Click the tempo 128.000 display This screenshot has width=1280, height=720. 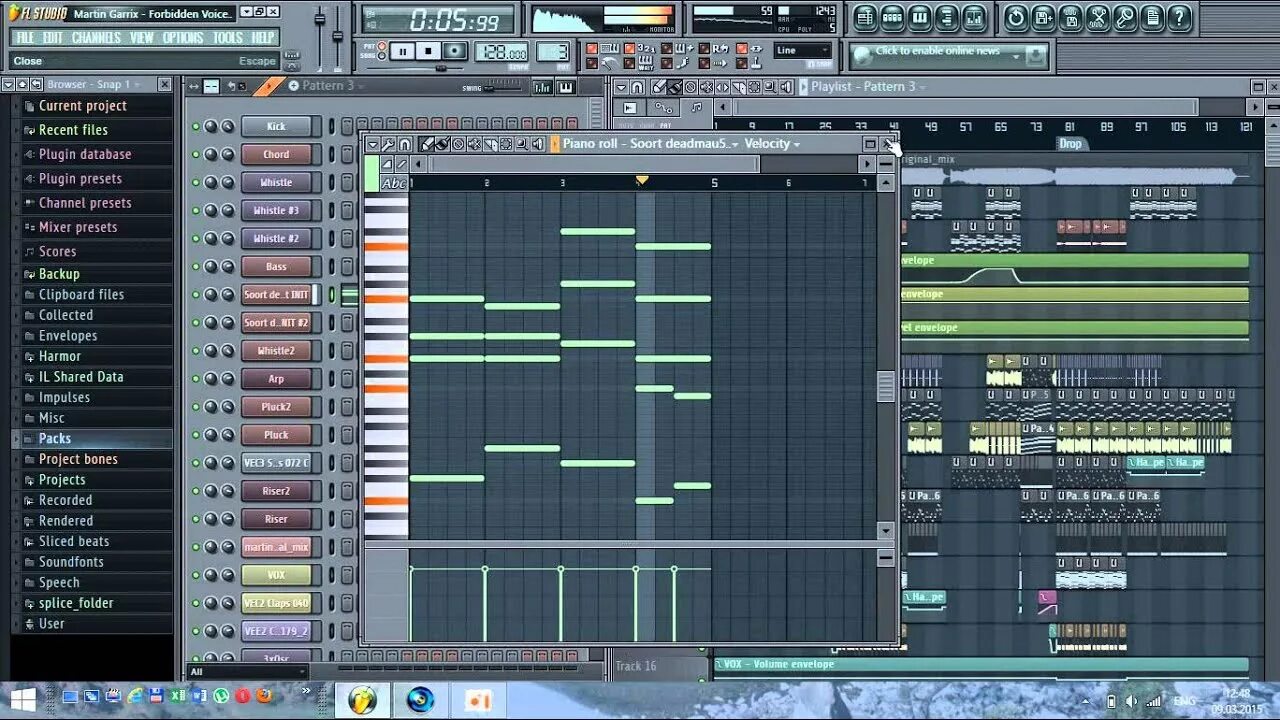tap(501, 53)
